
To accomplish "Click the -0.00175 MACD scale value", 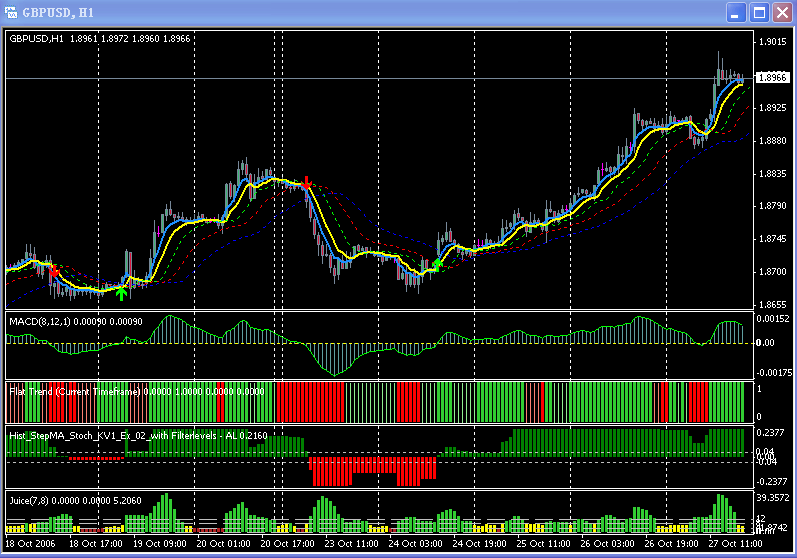I will 774,373.
